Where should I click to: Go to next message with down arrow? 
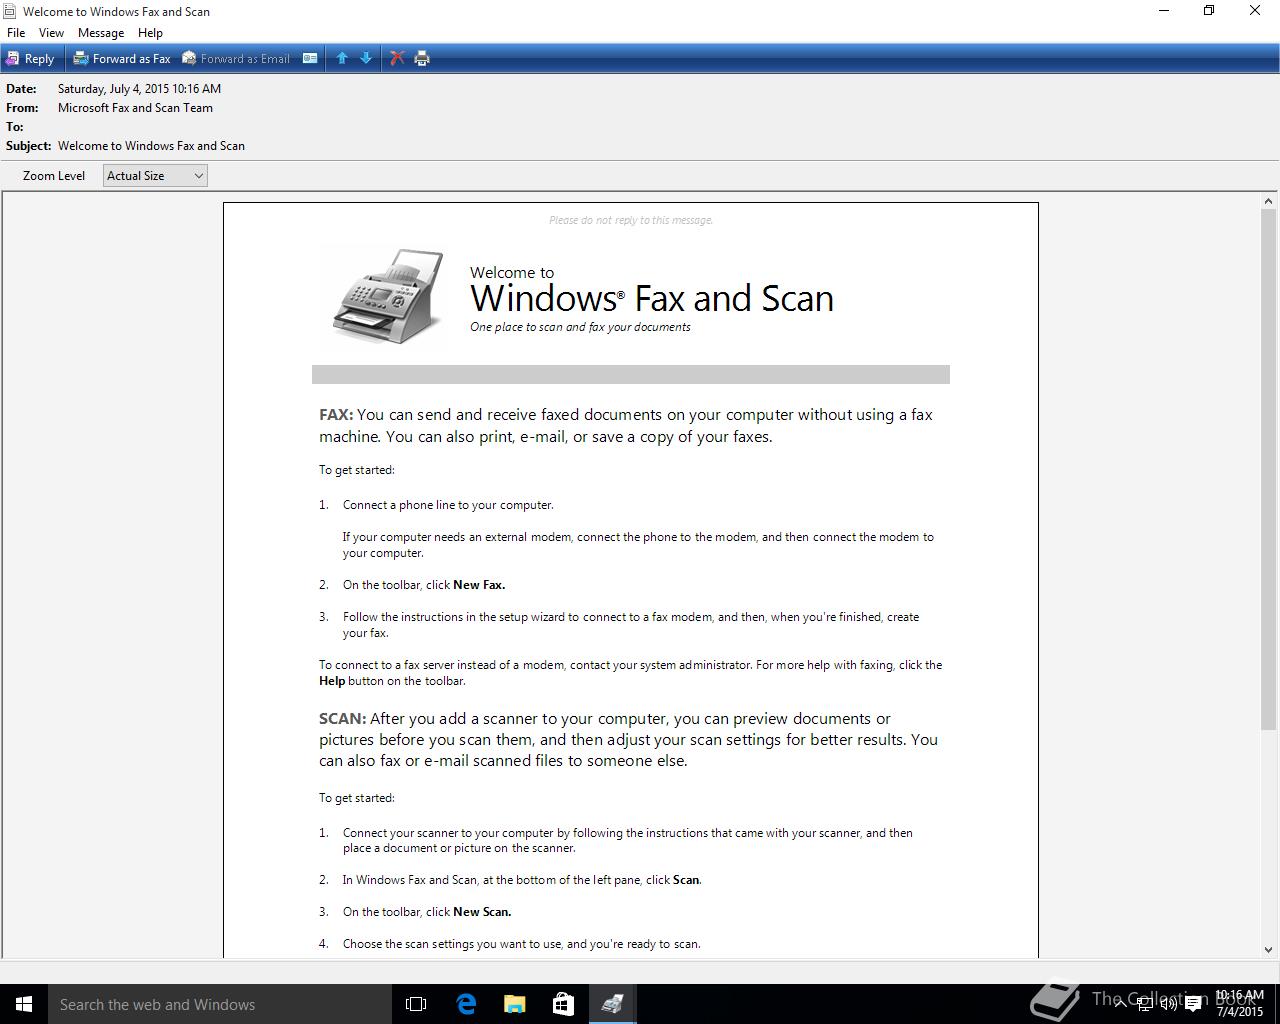pos(366,59)
